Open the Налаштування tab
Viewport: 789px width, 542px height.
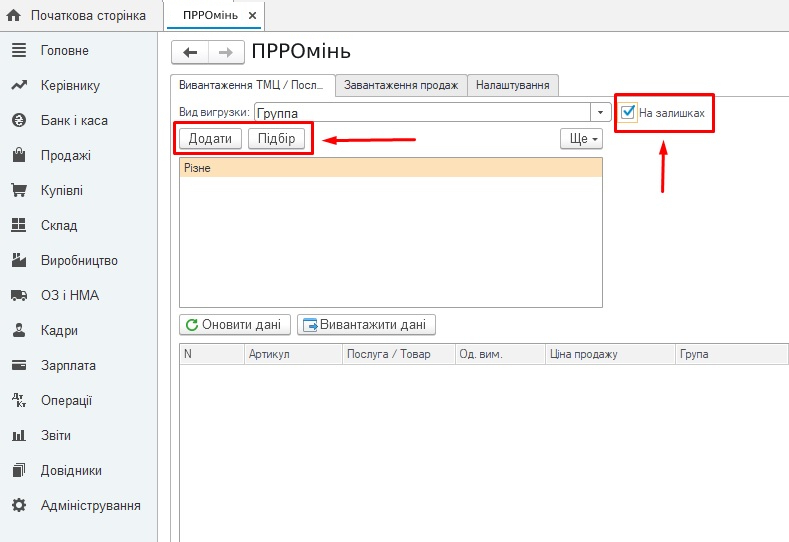(511, 86)
